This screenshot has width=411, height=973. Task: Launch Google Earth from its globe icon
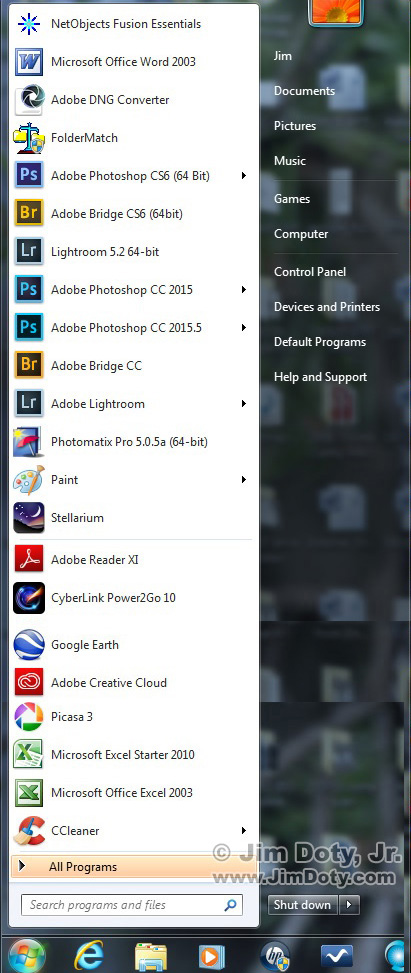click(29, 645)
